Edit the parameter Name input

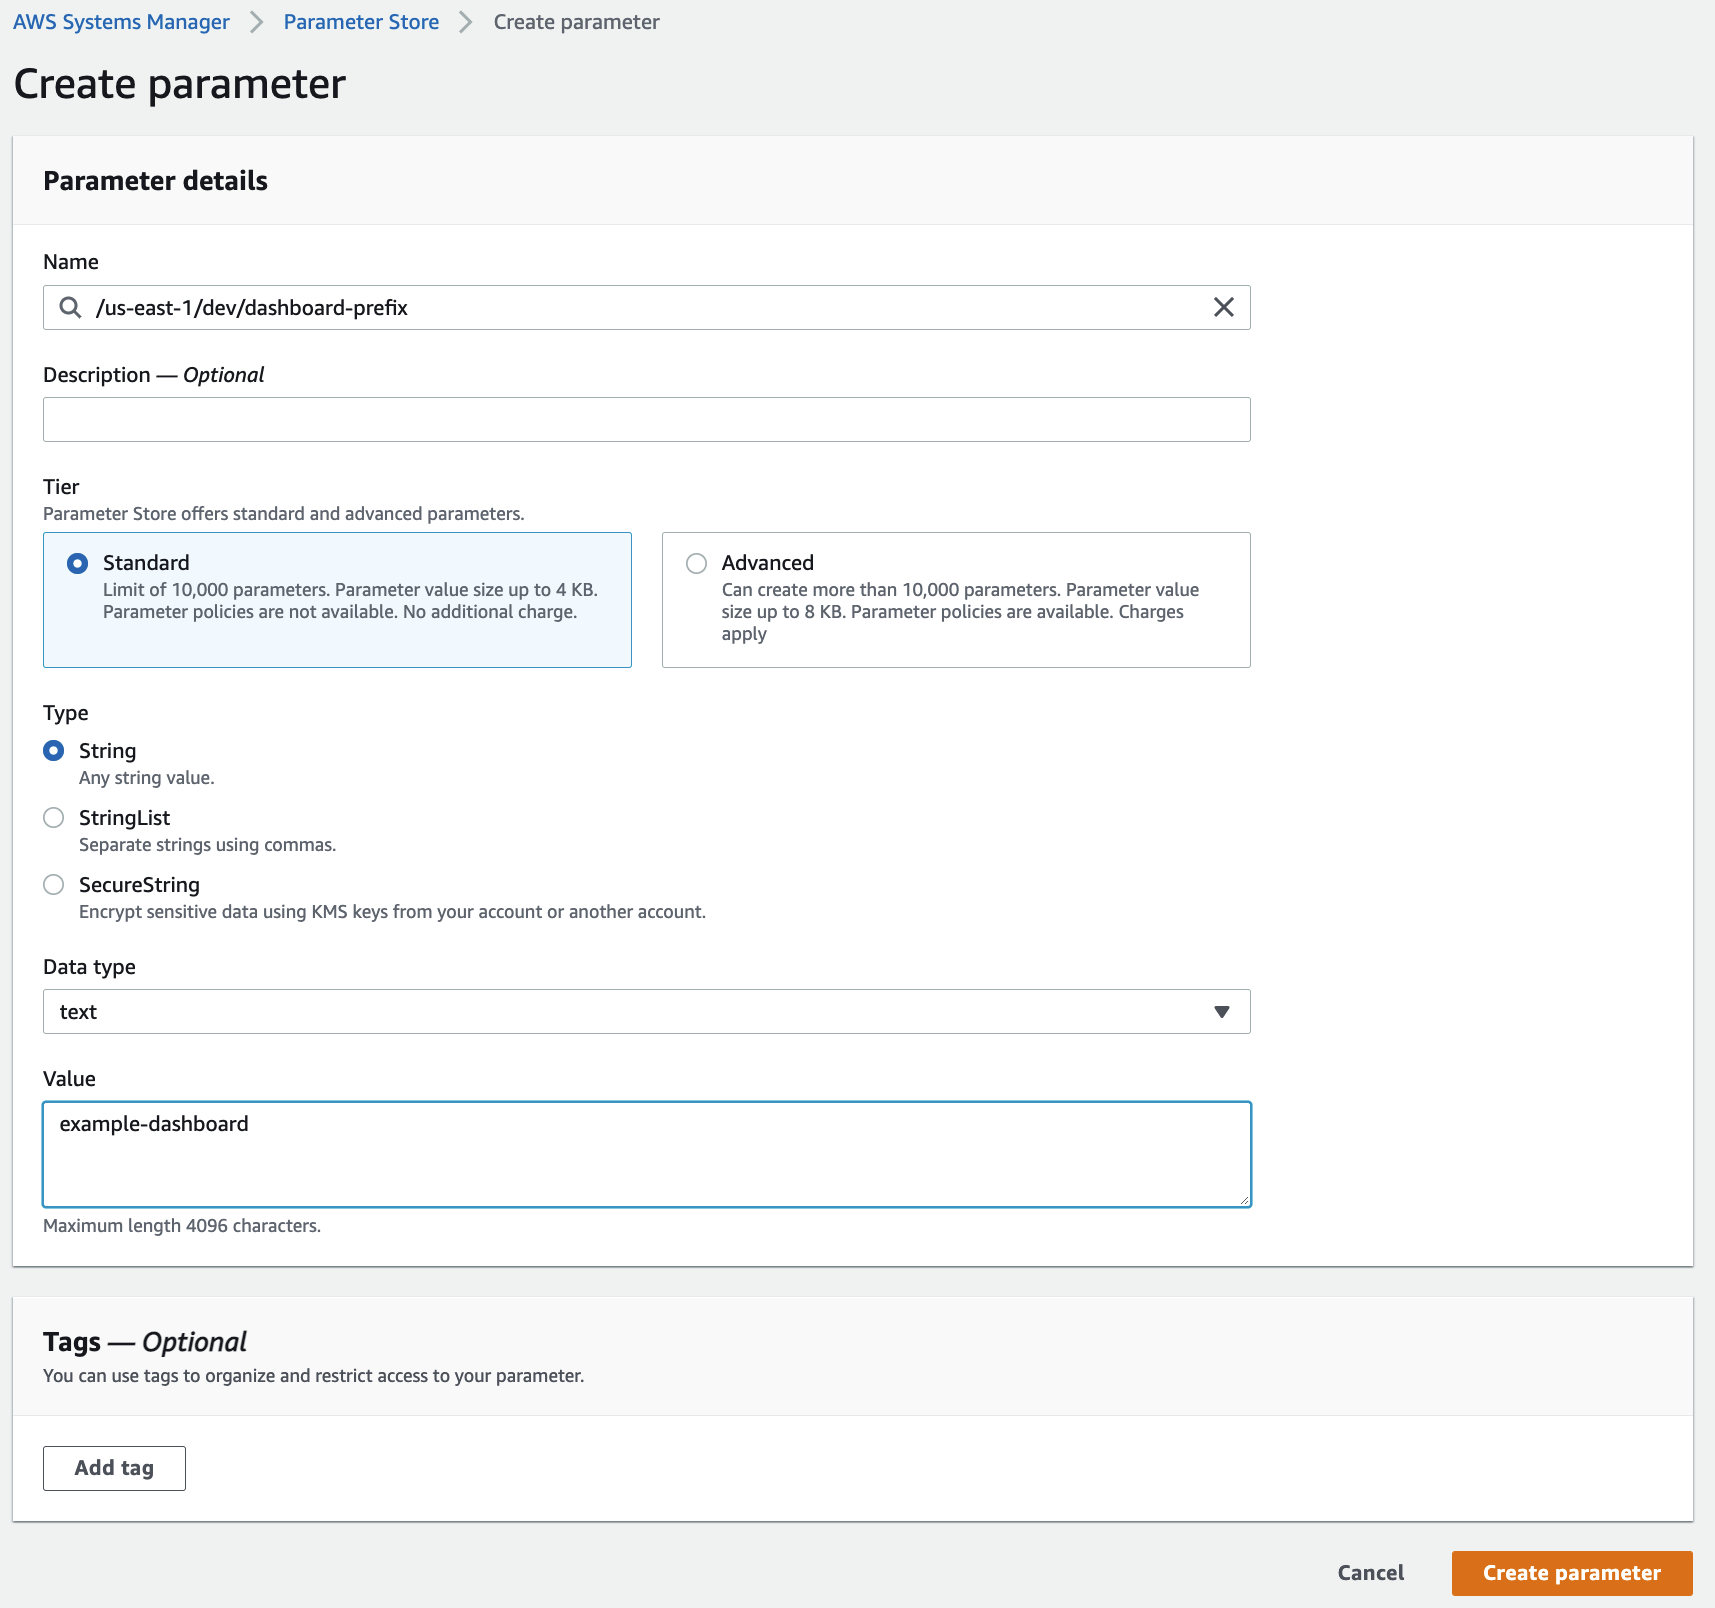coord(600,307)
